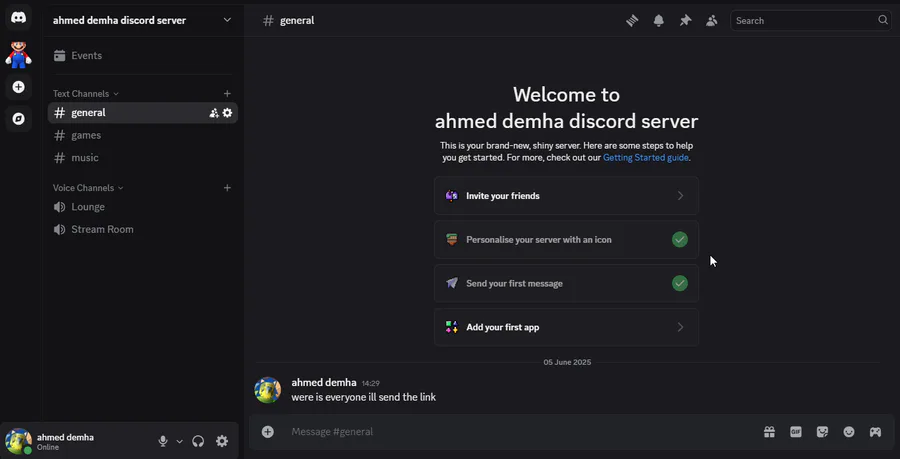This screenshot has height=459, width=900.
Task: Click Add a Server plus icon
Action: coord(18,87)
